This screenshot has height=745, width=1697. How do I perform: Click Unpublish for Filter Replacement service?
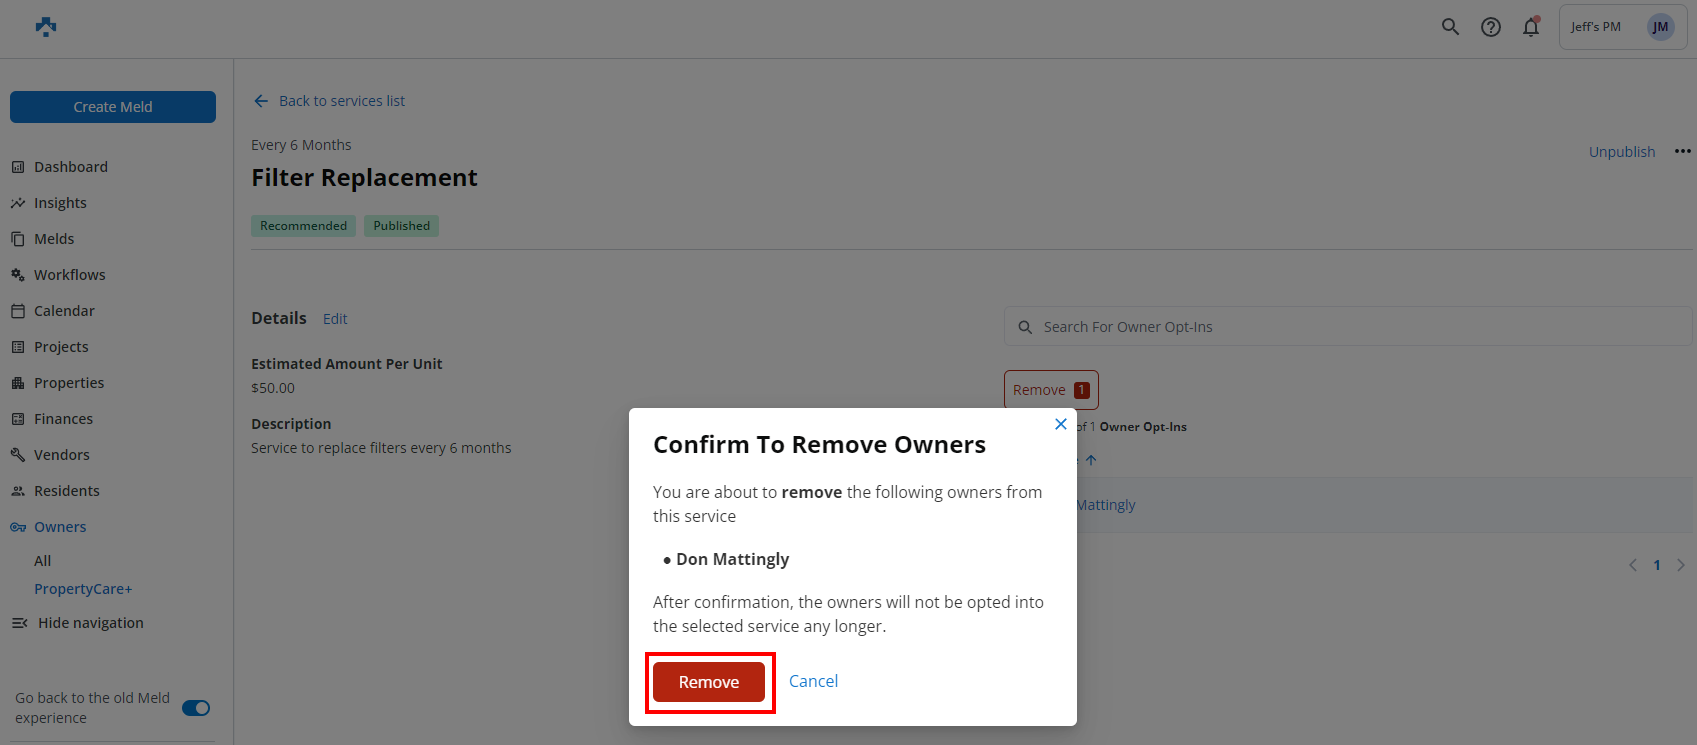point(1621,152)
